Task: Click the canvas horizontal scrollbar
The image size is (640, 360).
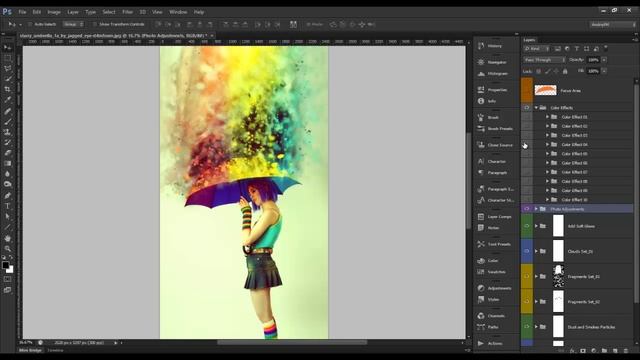Action: [292, 342]
